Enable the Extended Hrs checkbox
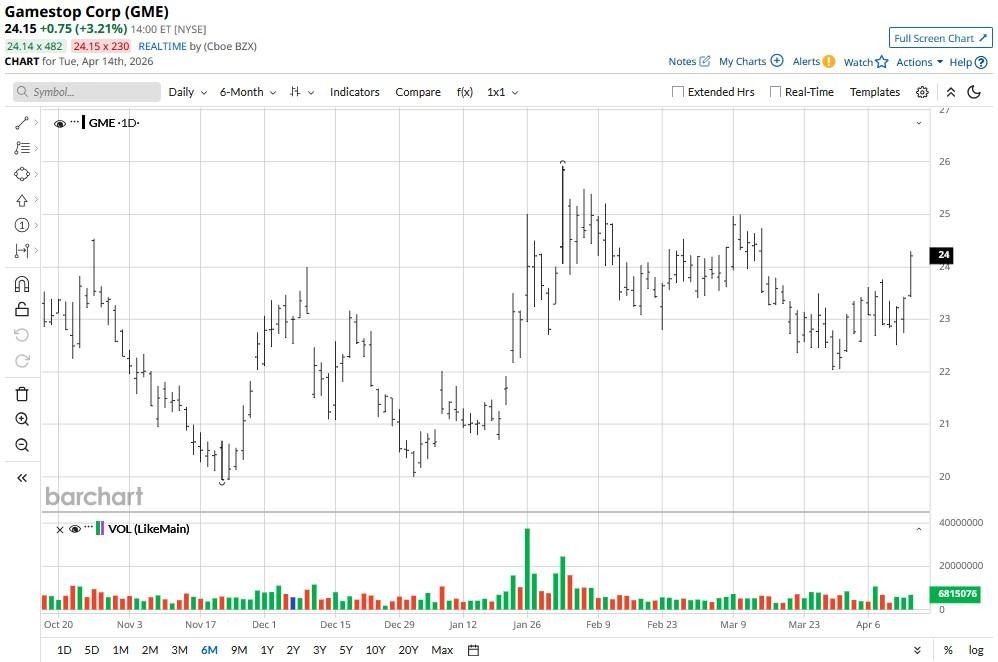Screen dimensions: 998x662 [x=678, y=92]
